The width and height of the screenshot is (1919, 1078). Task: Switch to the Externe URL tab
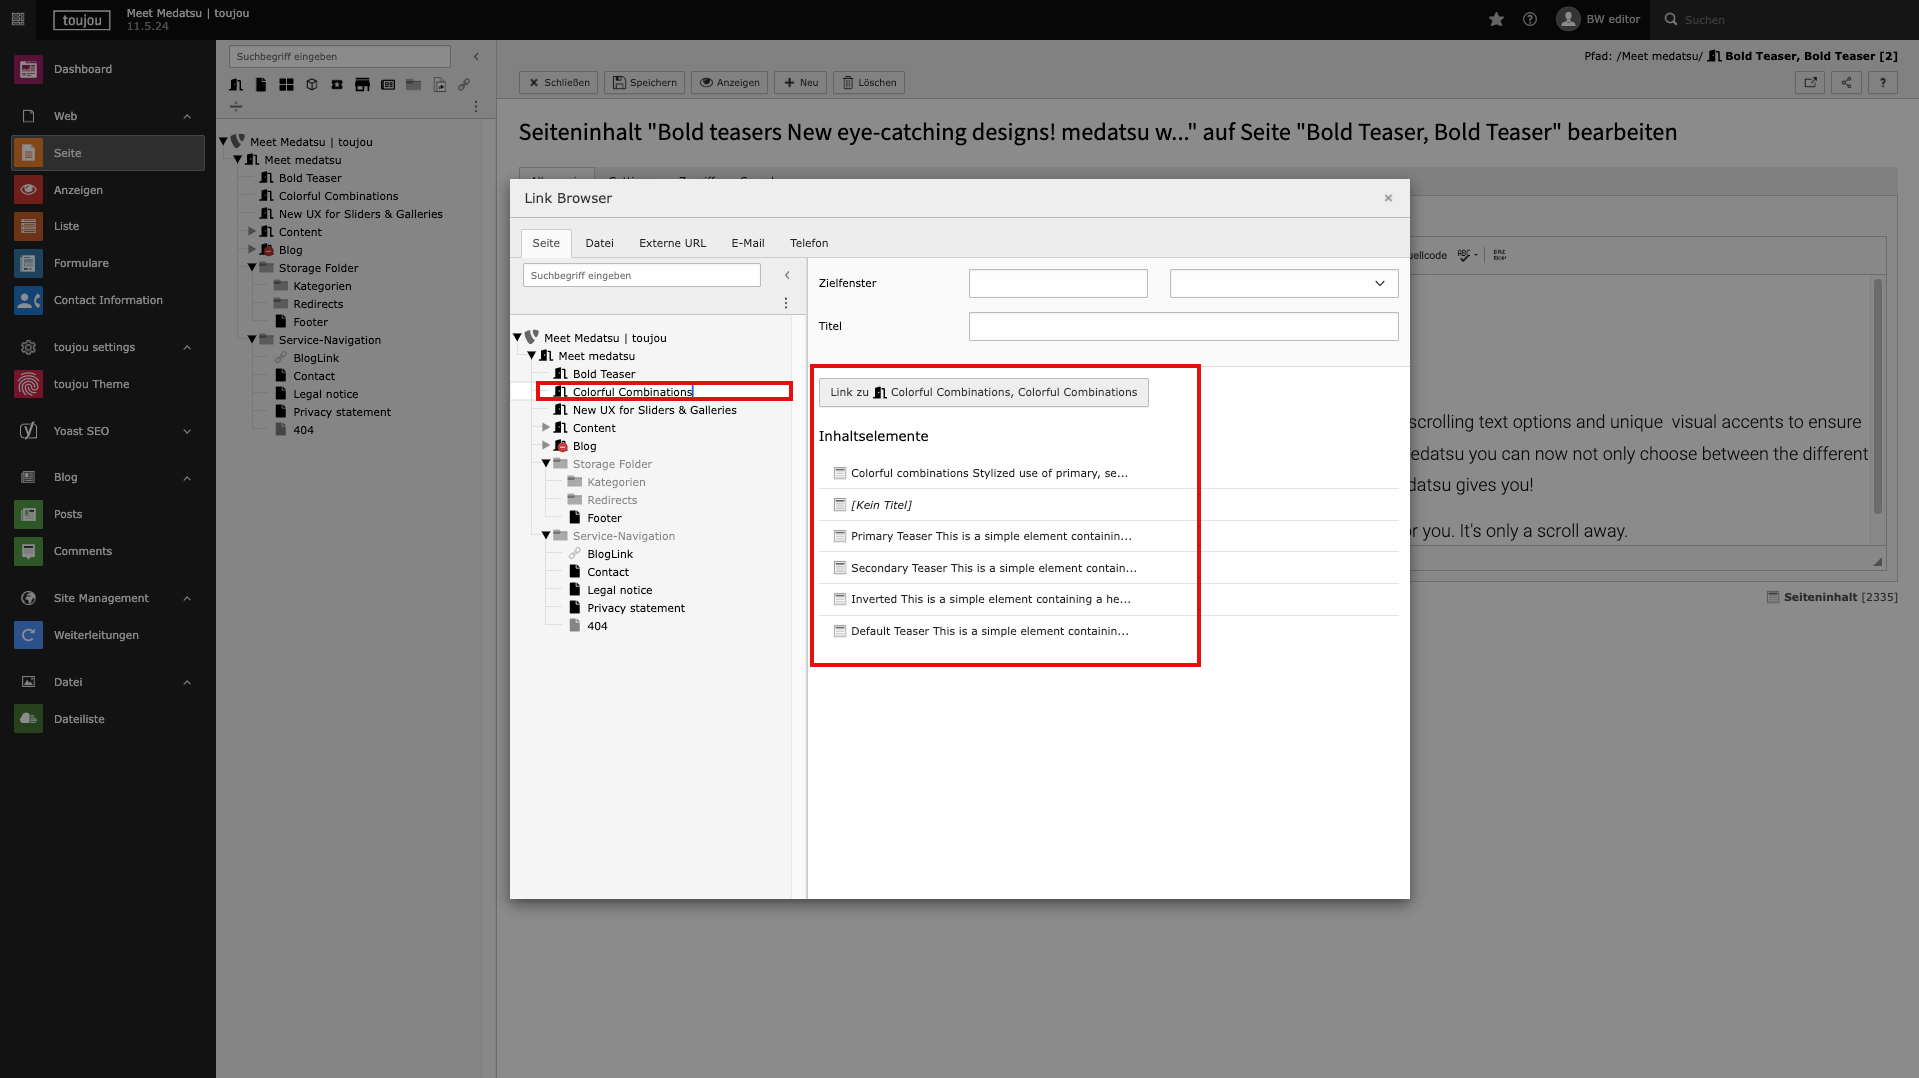click(672, 243)
